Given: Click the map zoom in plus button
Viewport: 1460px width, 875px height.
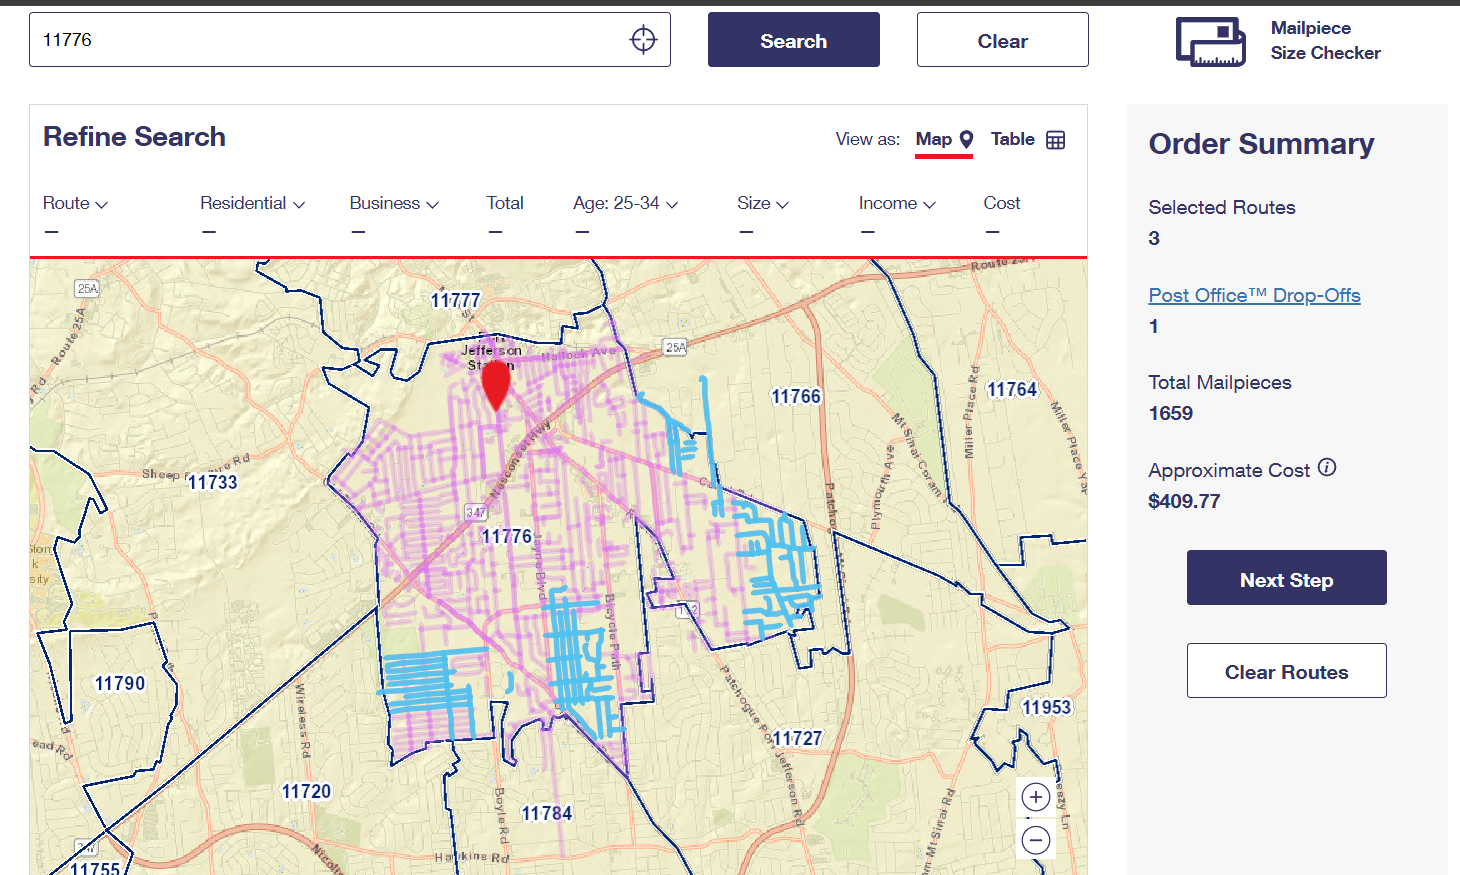Looking at the screenshot, I should click(1036, 797).
